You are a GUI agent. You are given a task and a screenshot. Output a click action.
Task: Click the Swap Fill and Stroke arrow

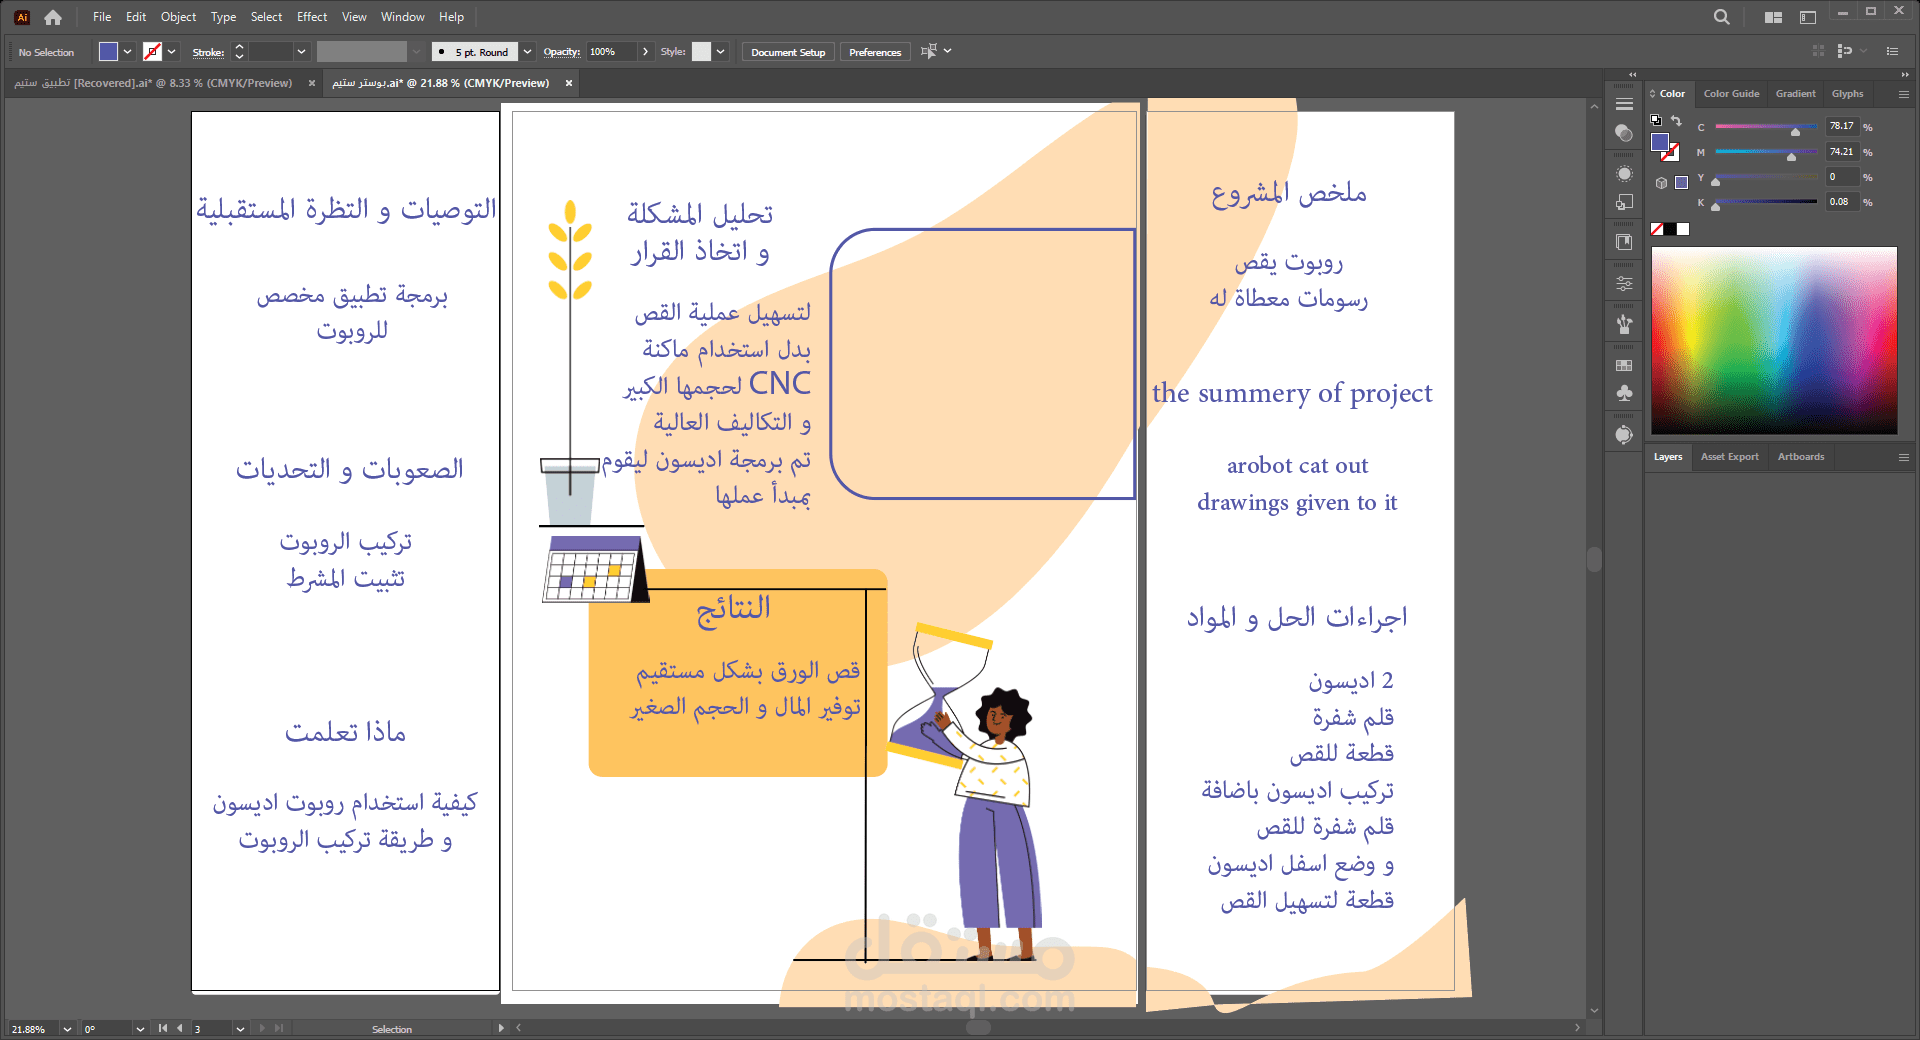[1677, 120]
